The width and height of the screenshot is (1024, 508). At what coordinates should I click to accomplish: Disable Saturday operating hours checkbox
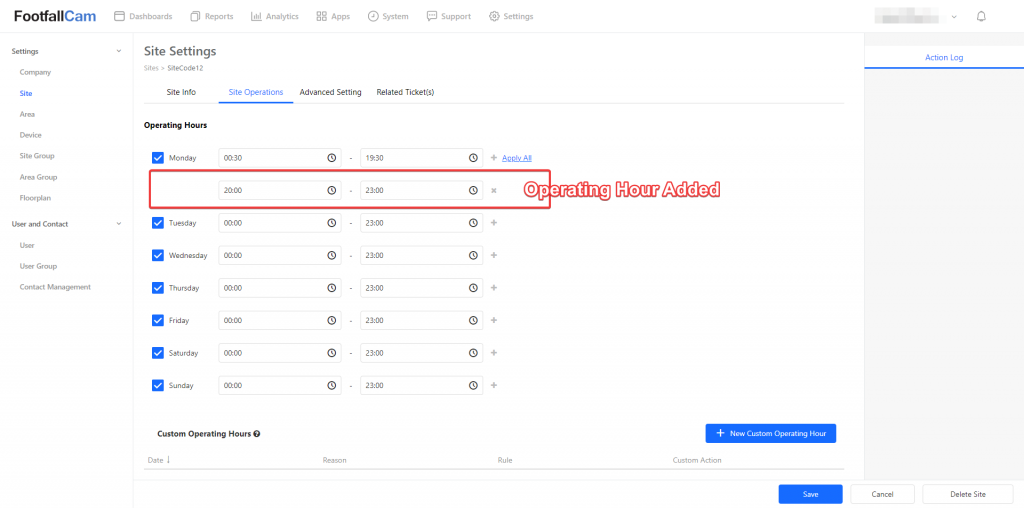158,353
